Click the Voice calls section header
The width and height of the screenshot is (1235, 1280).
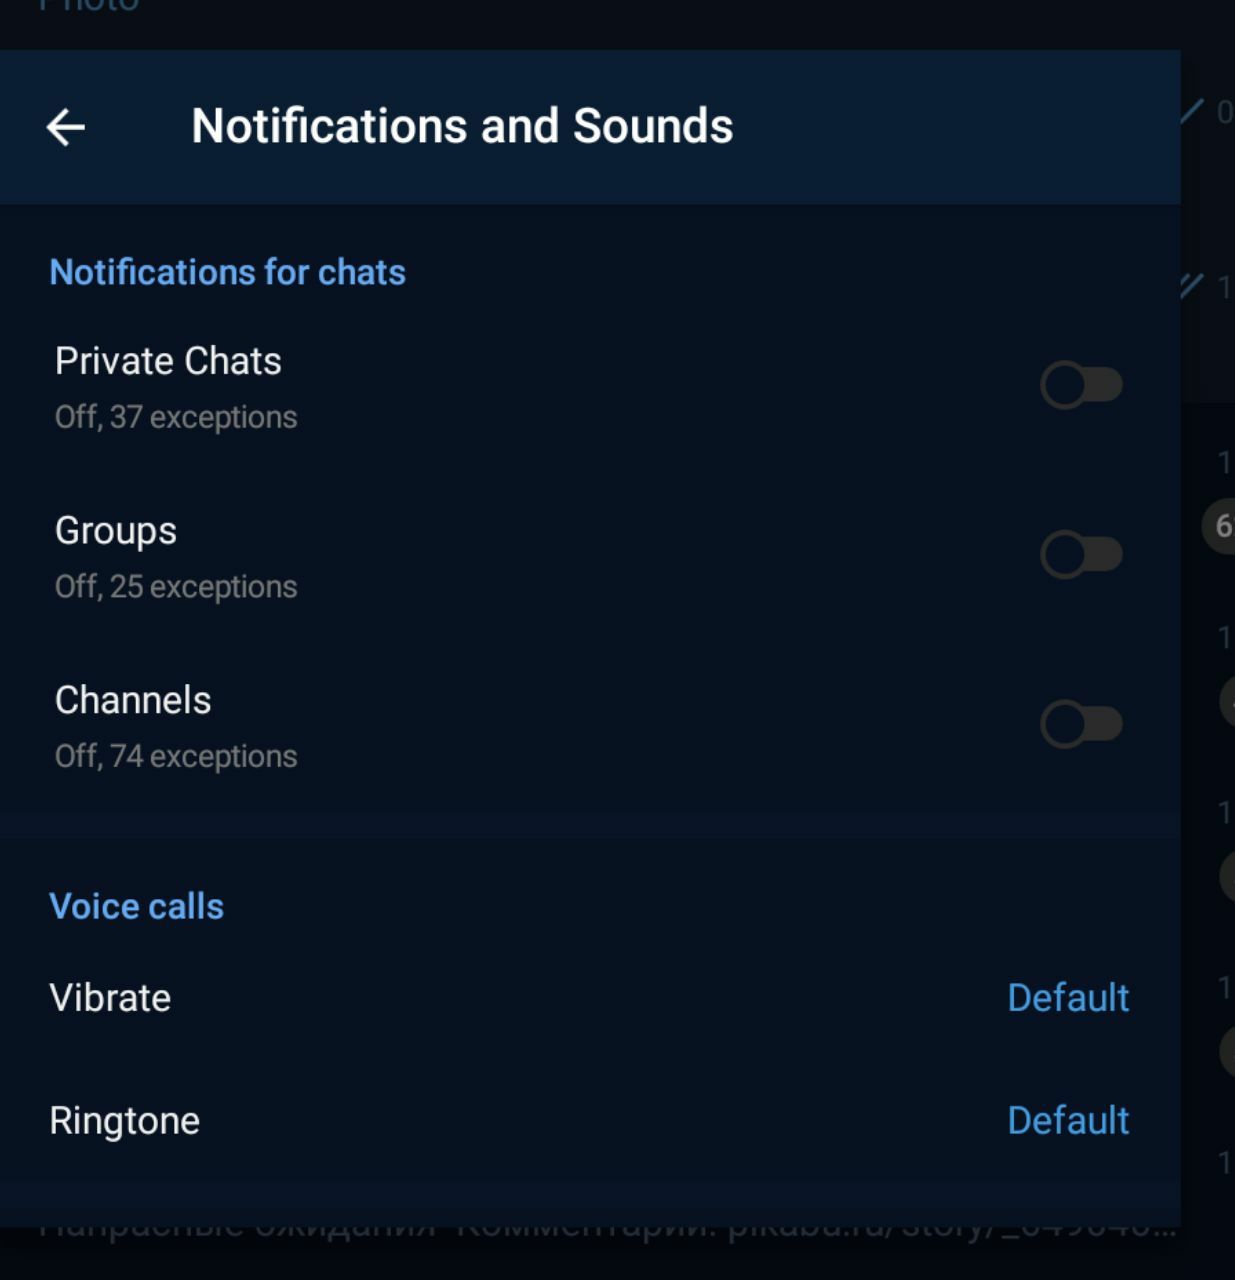pos(137,906)
